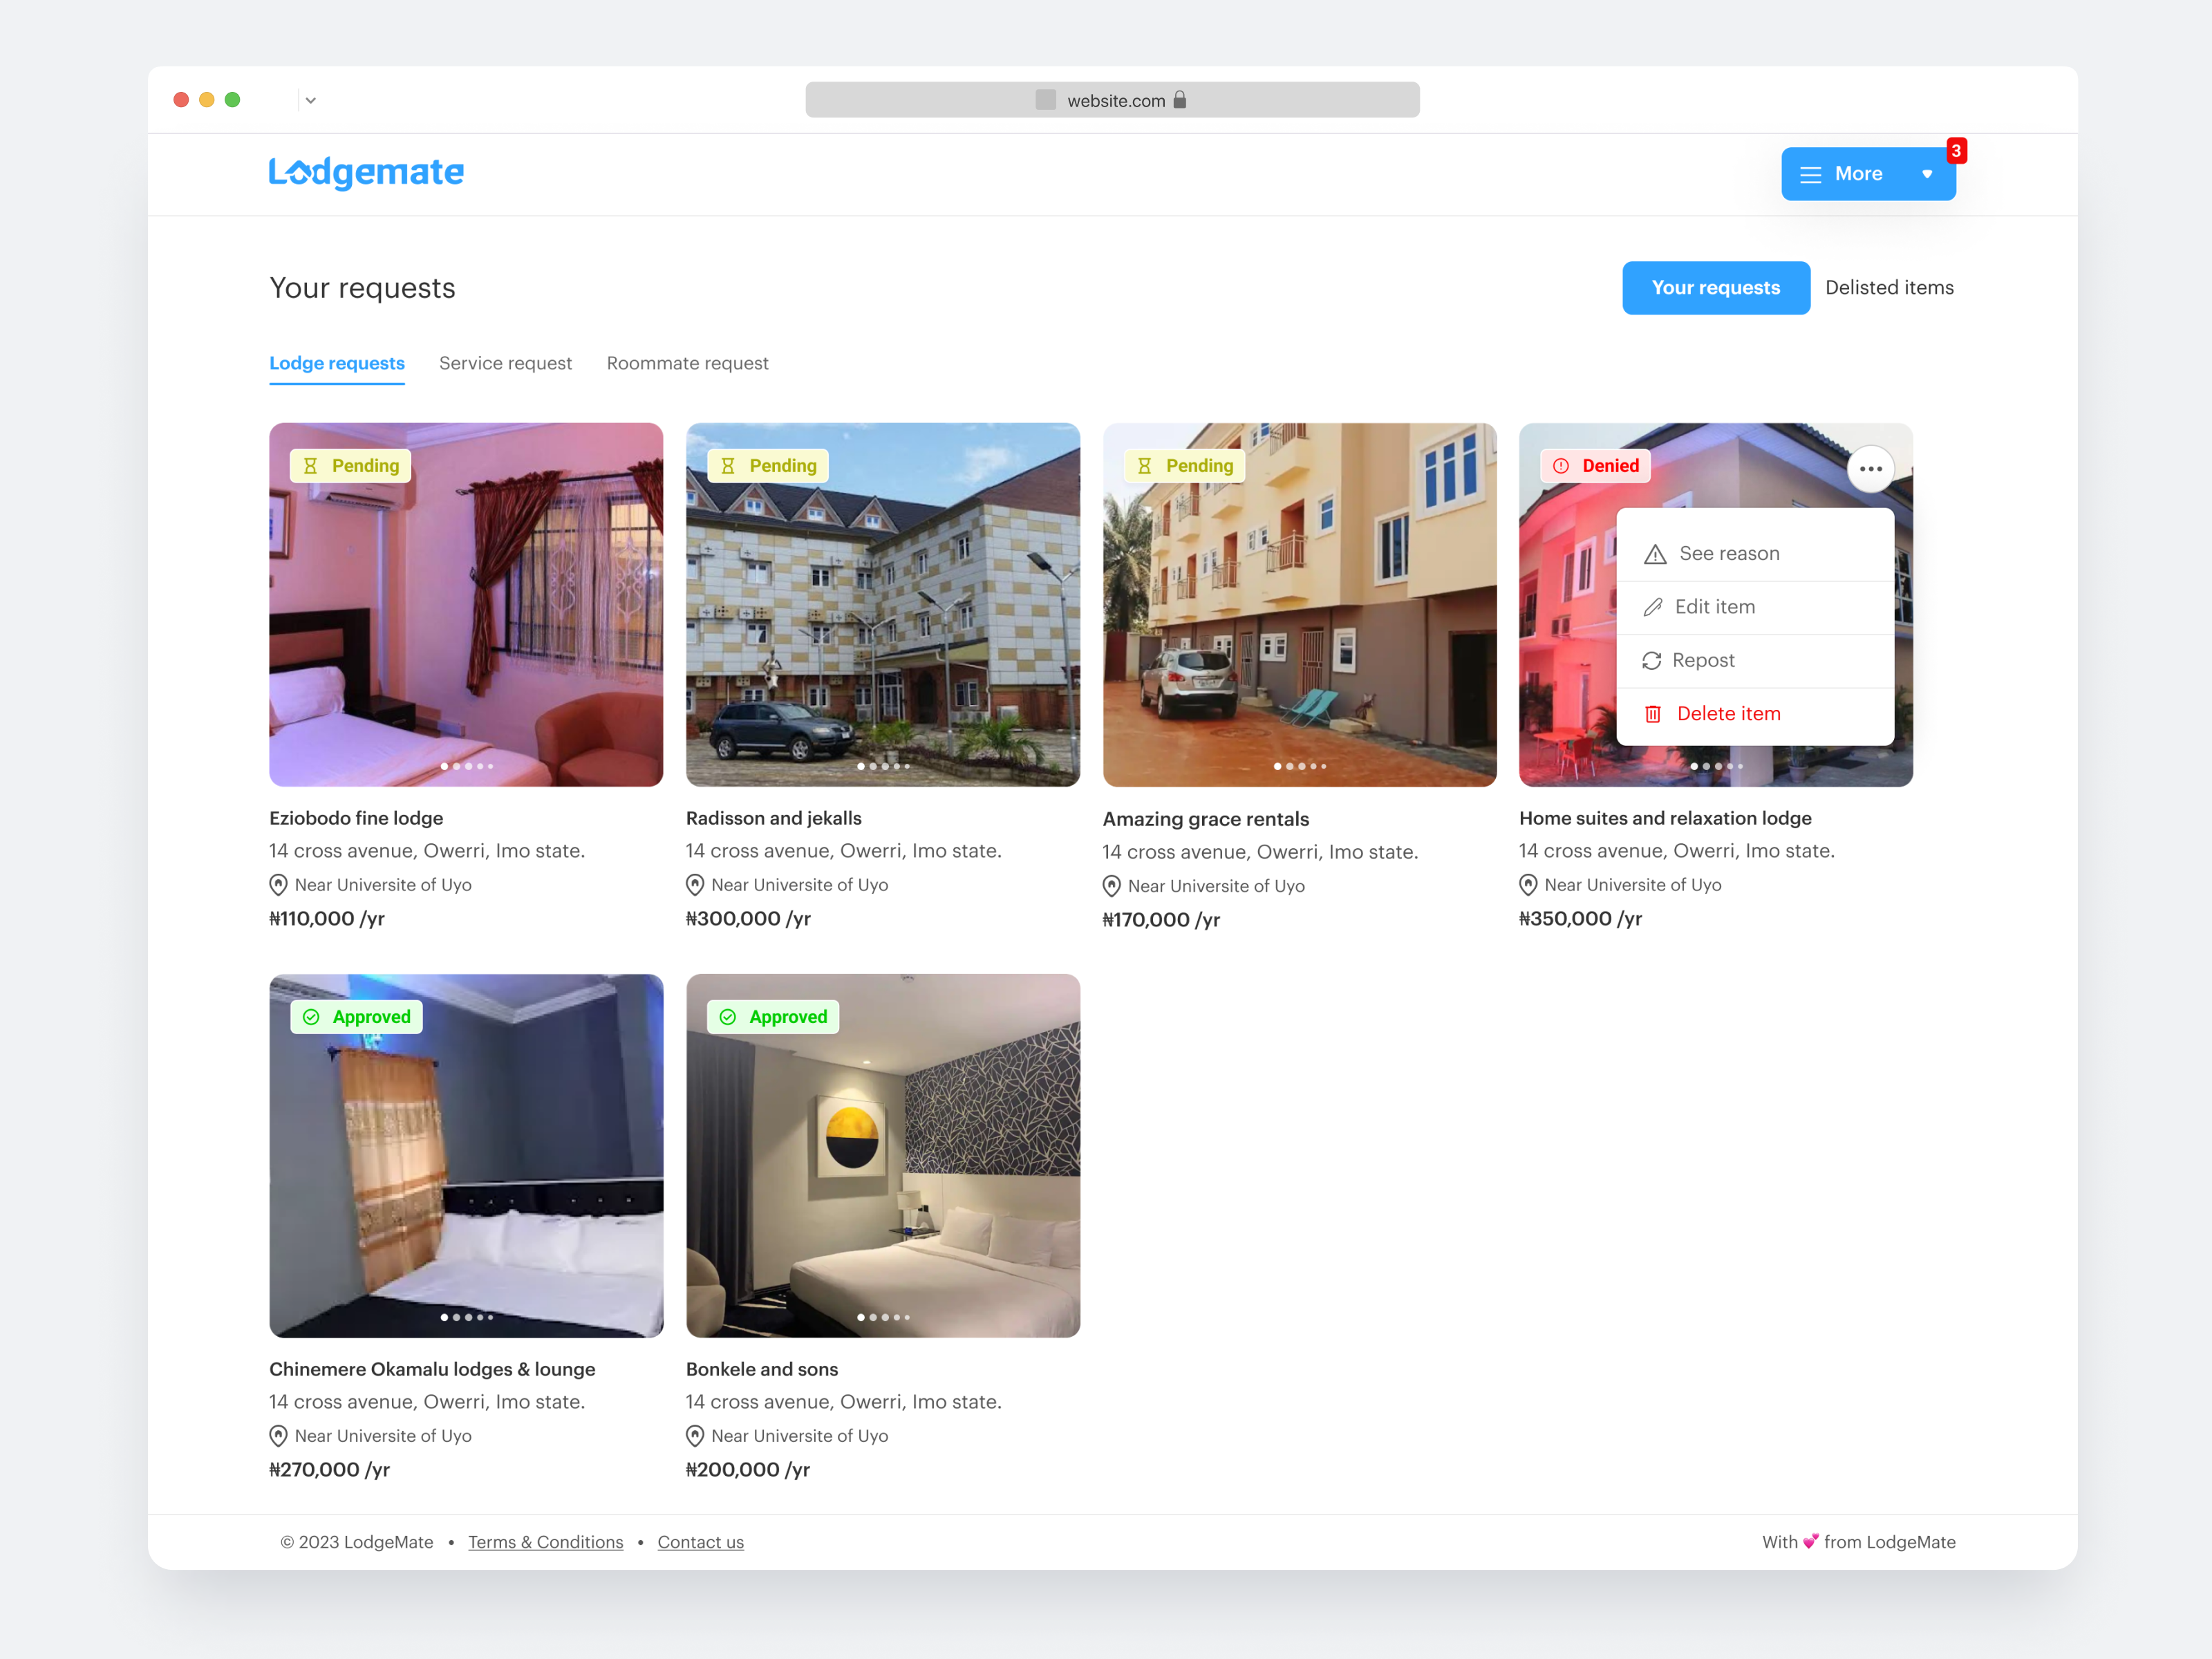Click the checkmark icon on Chinemere's Approved badge
Image resolution: width=2212 pixels, height=1659 pixels.
(x=312, y=1017)
